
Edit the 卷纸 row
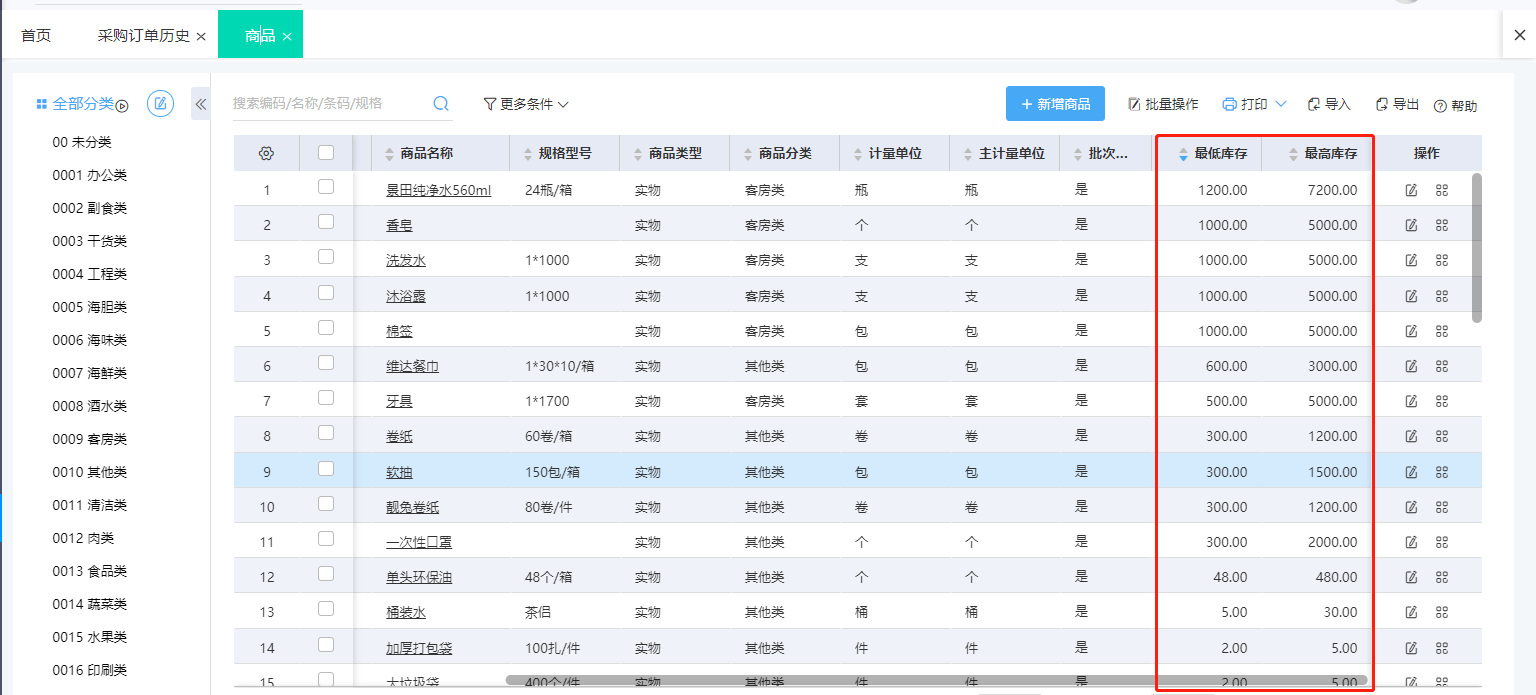pos(1411,436)
